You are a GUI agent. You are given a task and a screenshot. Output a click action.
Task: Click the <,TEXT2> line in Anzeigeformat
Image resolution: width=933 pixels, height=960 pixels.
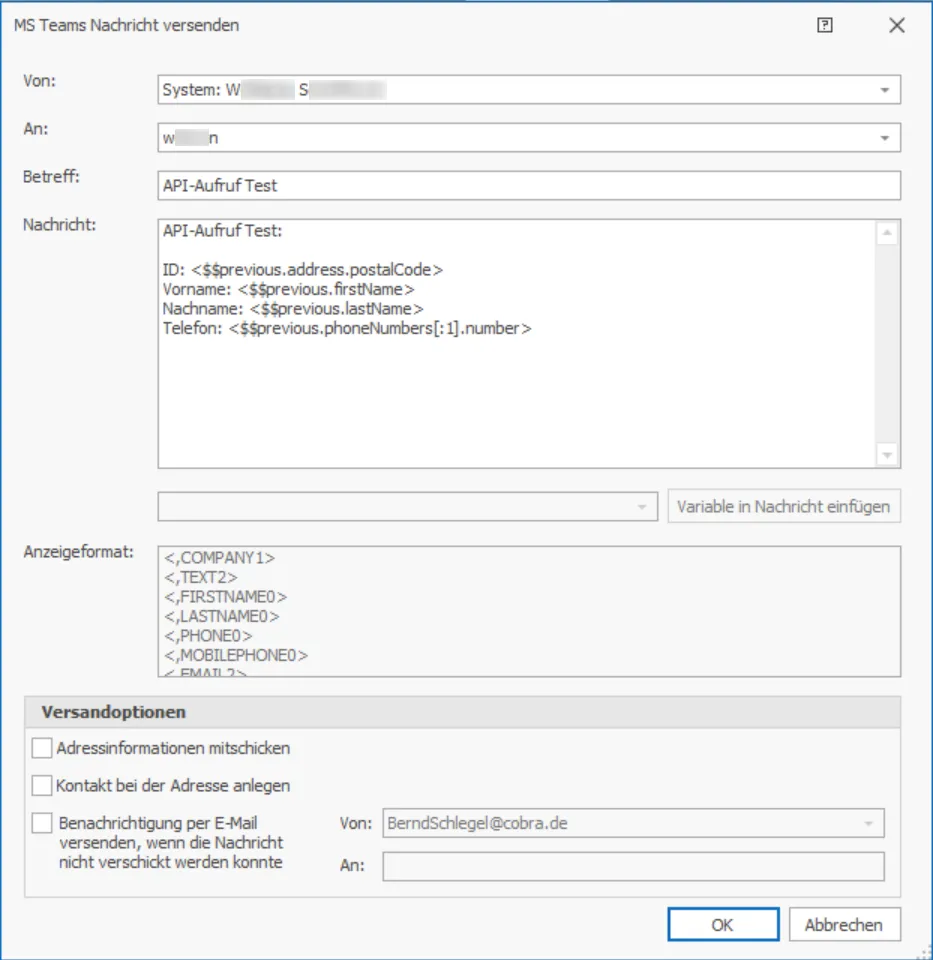tap(200, 577)
